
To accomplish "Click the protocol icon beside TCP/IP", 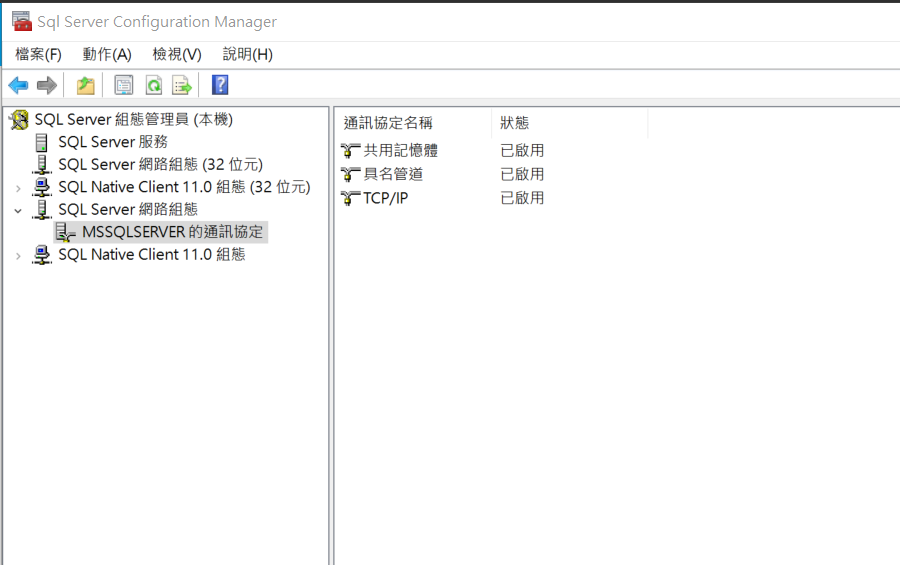I will point(350,198).
